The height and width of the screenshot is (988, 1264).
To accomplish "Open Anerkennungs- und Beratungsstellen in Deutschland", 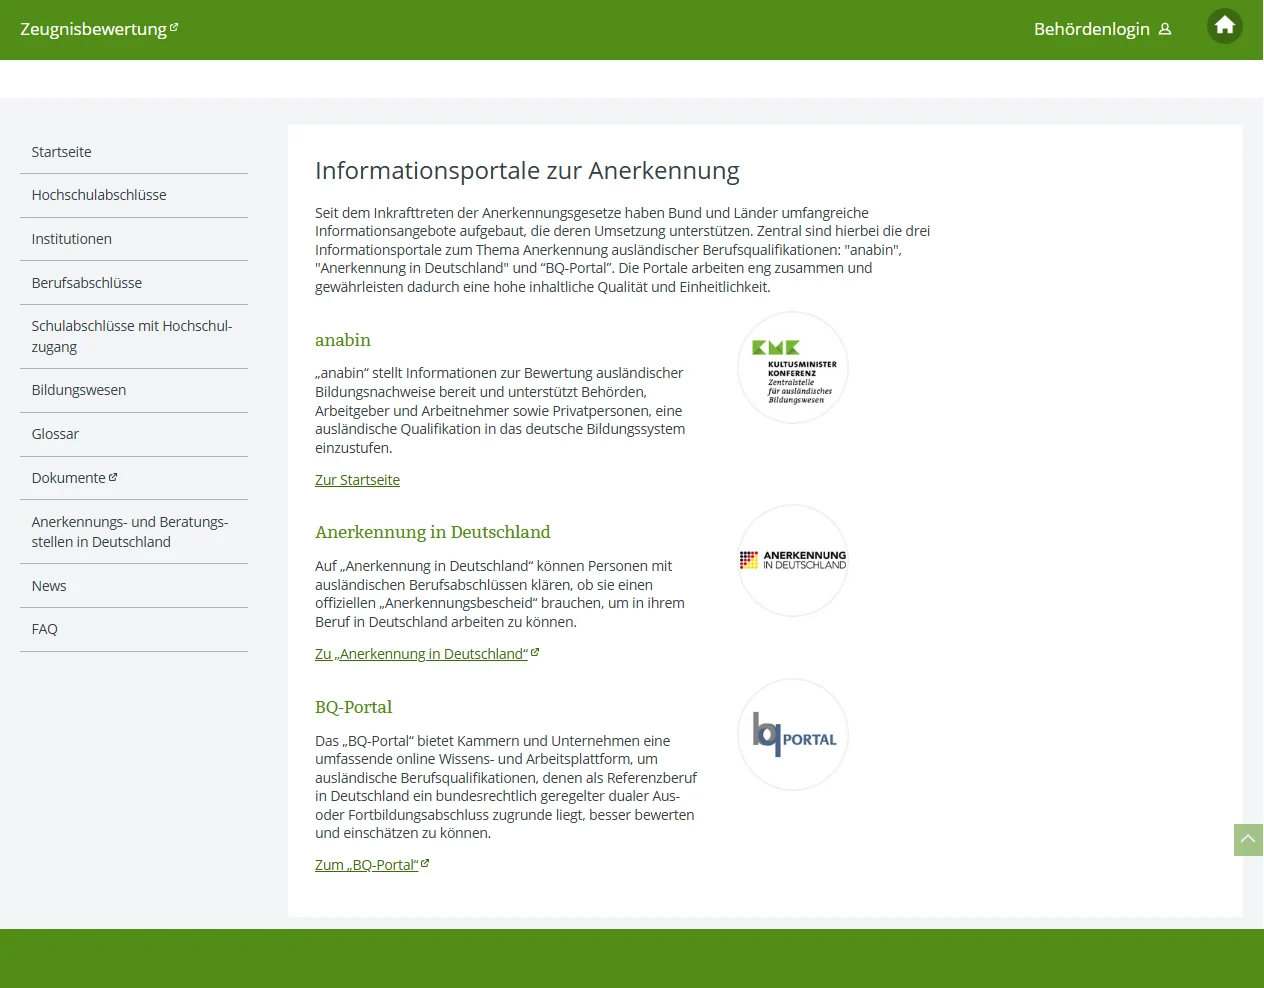I will click(x=134, y=532).
